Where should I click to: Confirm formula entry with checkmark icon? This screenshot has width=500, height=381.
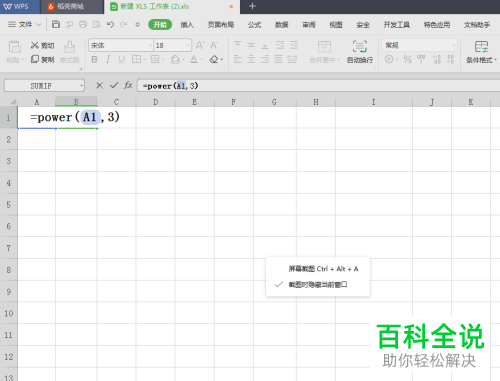(114, 85)
